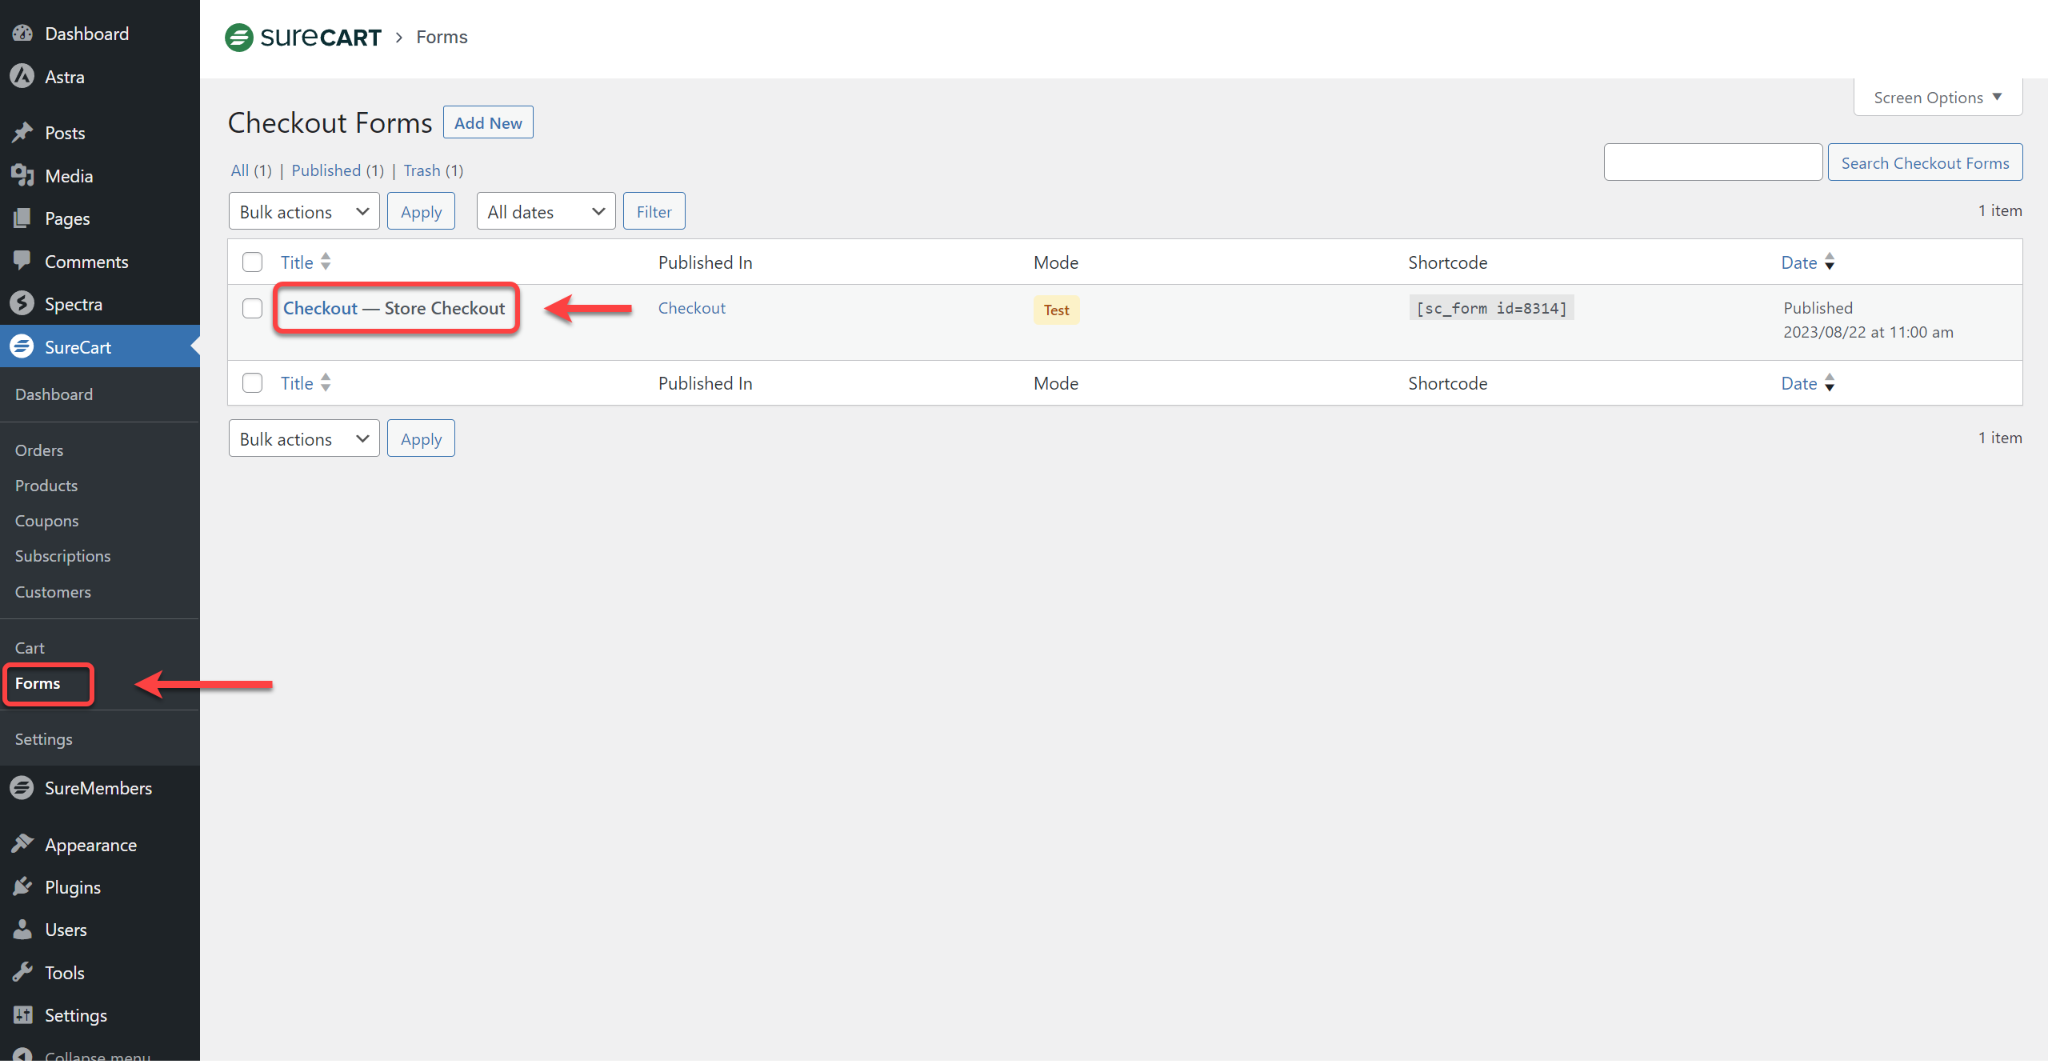This screenshot has height=1061, width=2048.
Task: Open the Checkout — Store Checkout form
Action: [394, 308]
